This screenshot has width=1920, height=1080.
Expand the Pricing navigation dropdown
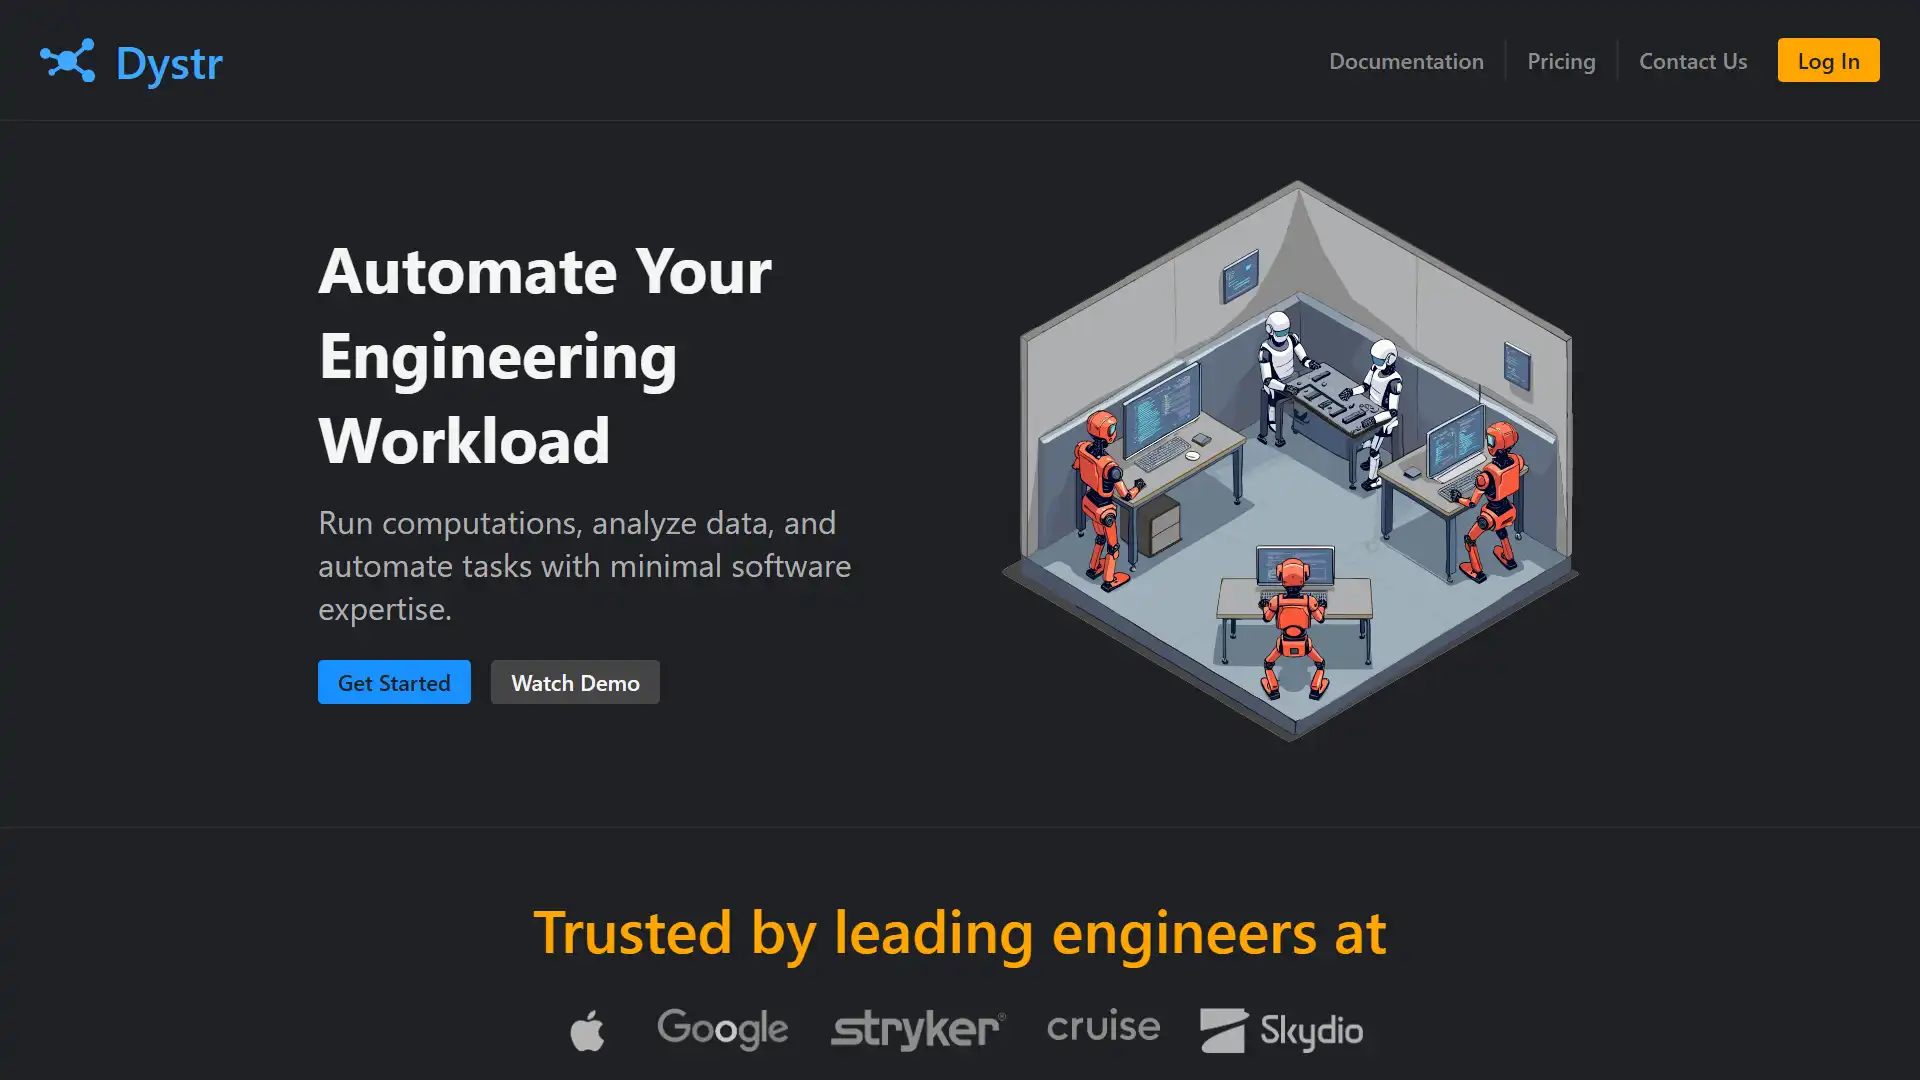[1560, 61]
